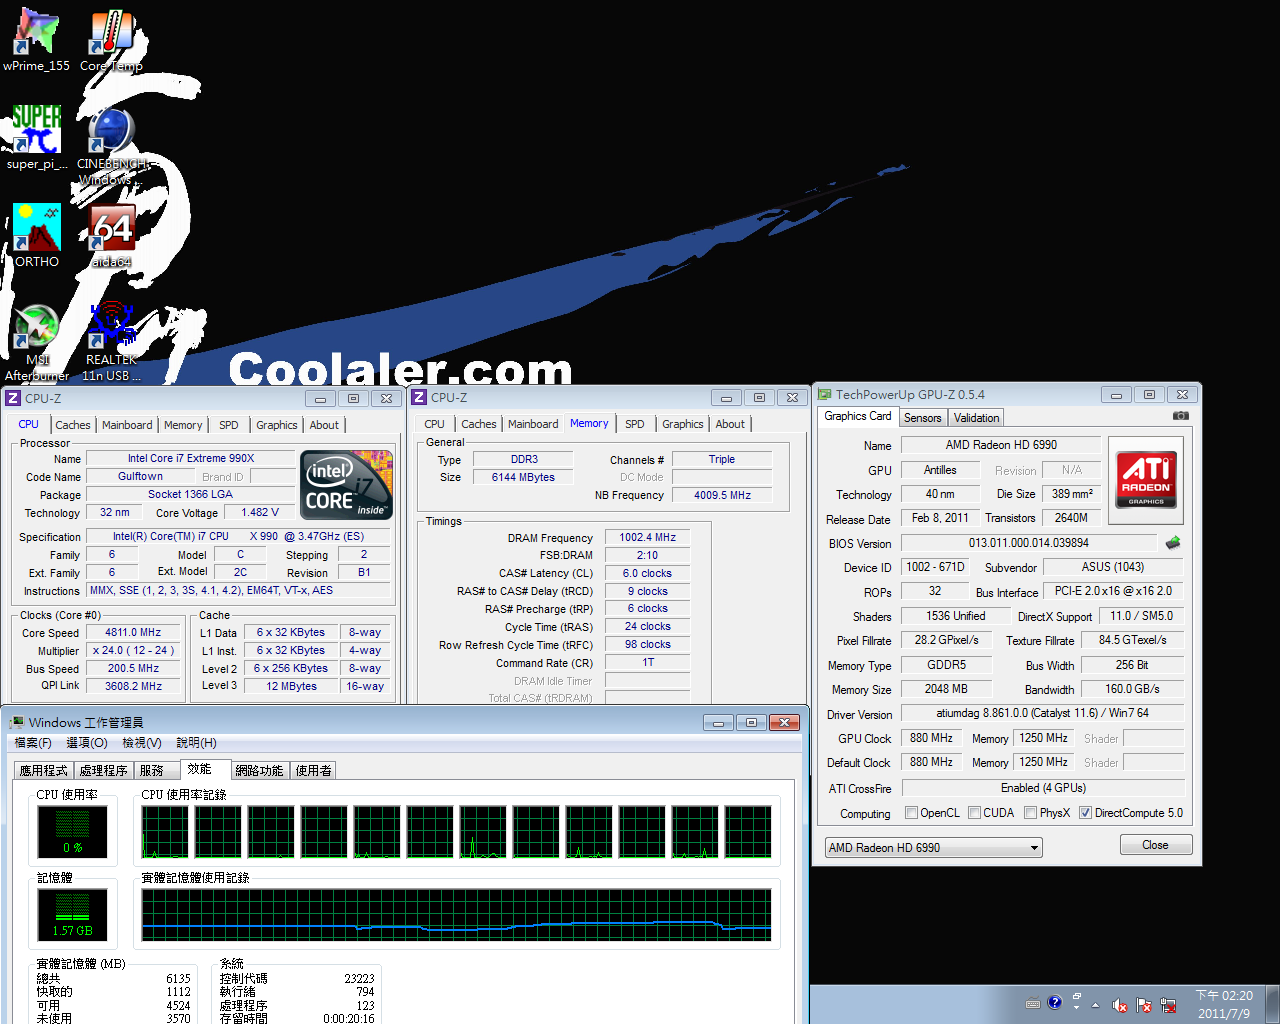Open the wPrime_155 desktop shortcut

36,40
